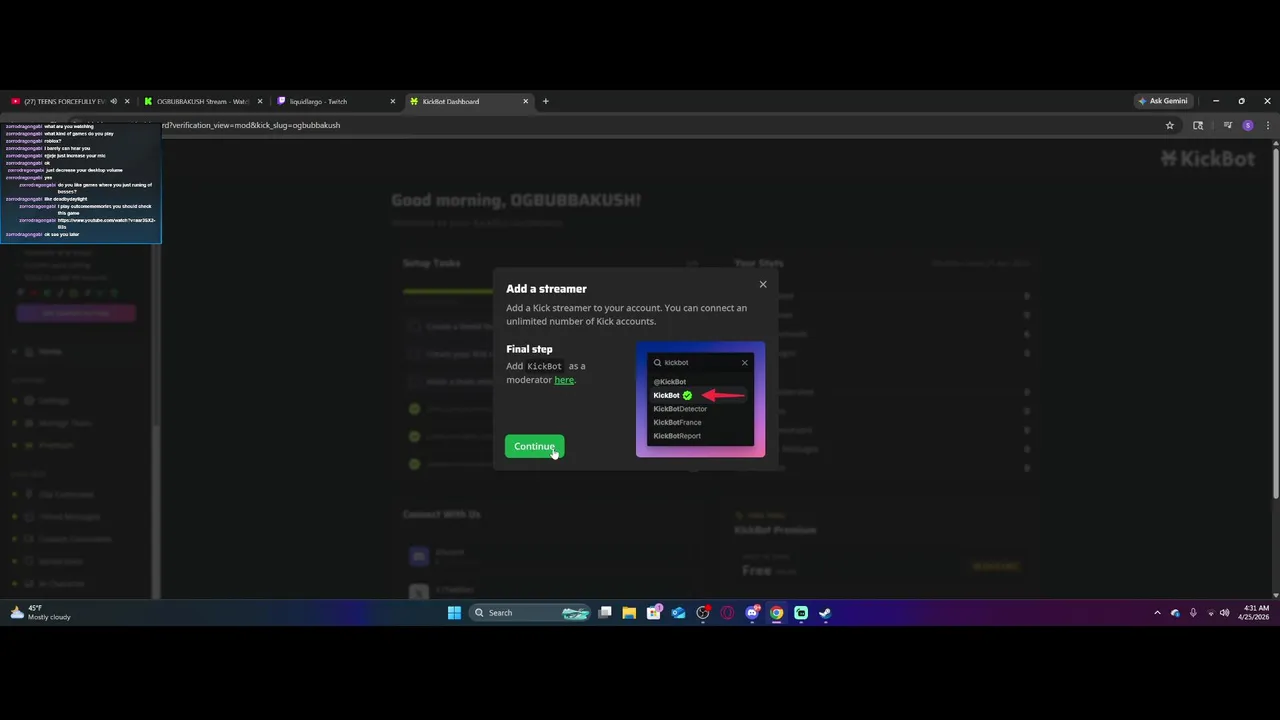Close the KickBot Dashboard tab

click(x=526, y=101)
